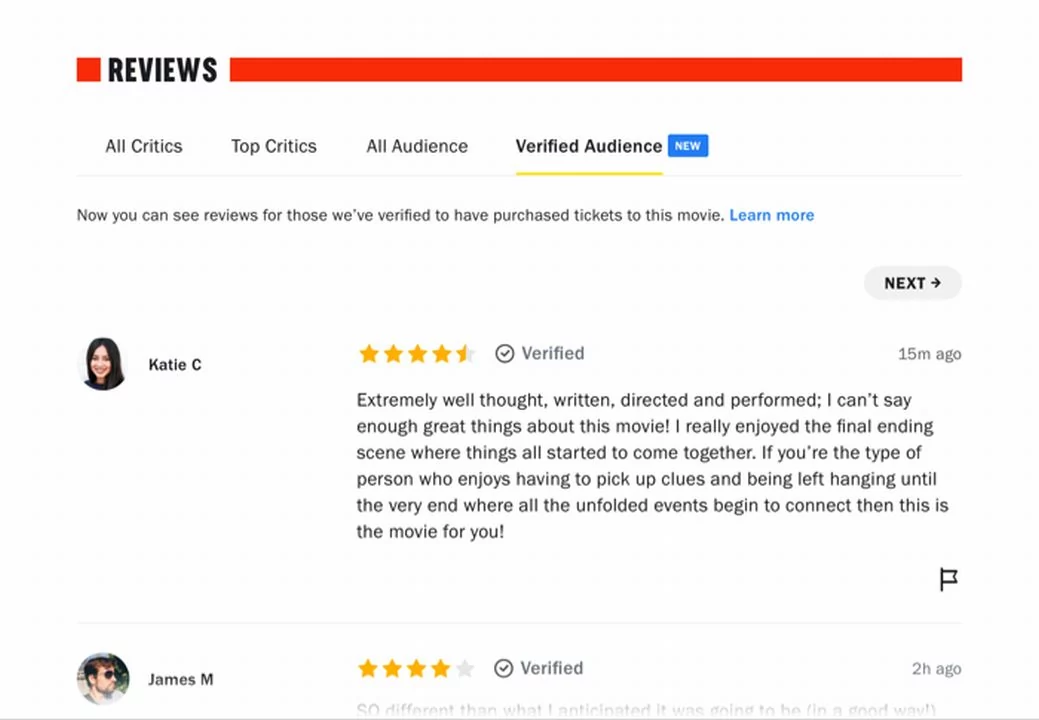Viewport: 1039px width, 720px height.
Task: Switch to the Top Critics tab
Action: 274,146
